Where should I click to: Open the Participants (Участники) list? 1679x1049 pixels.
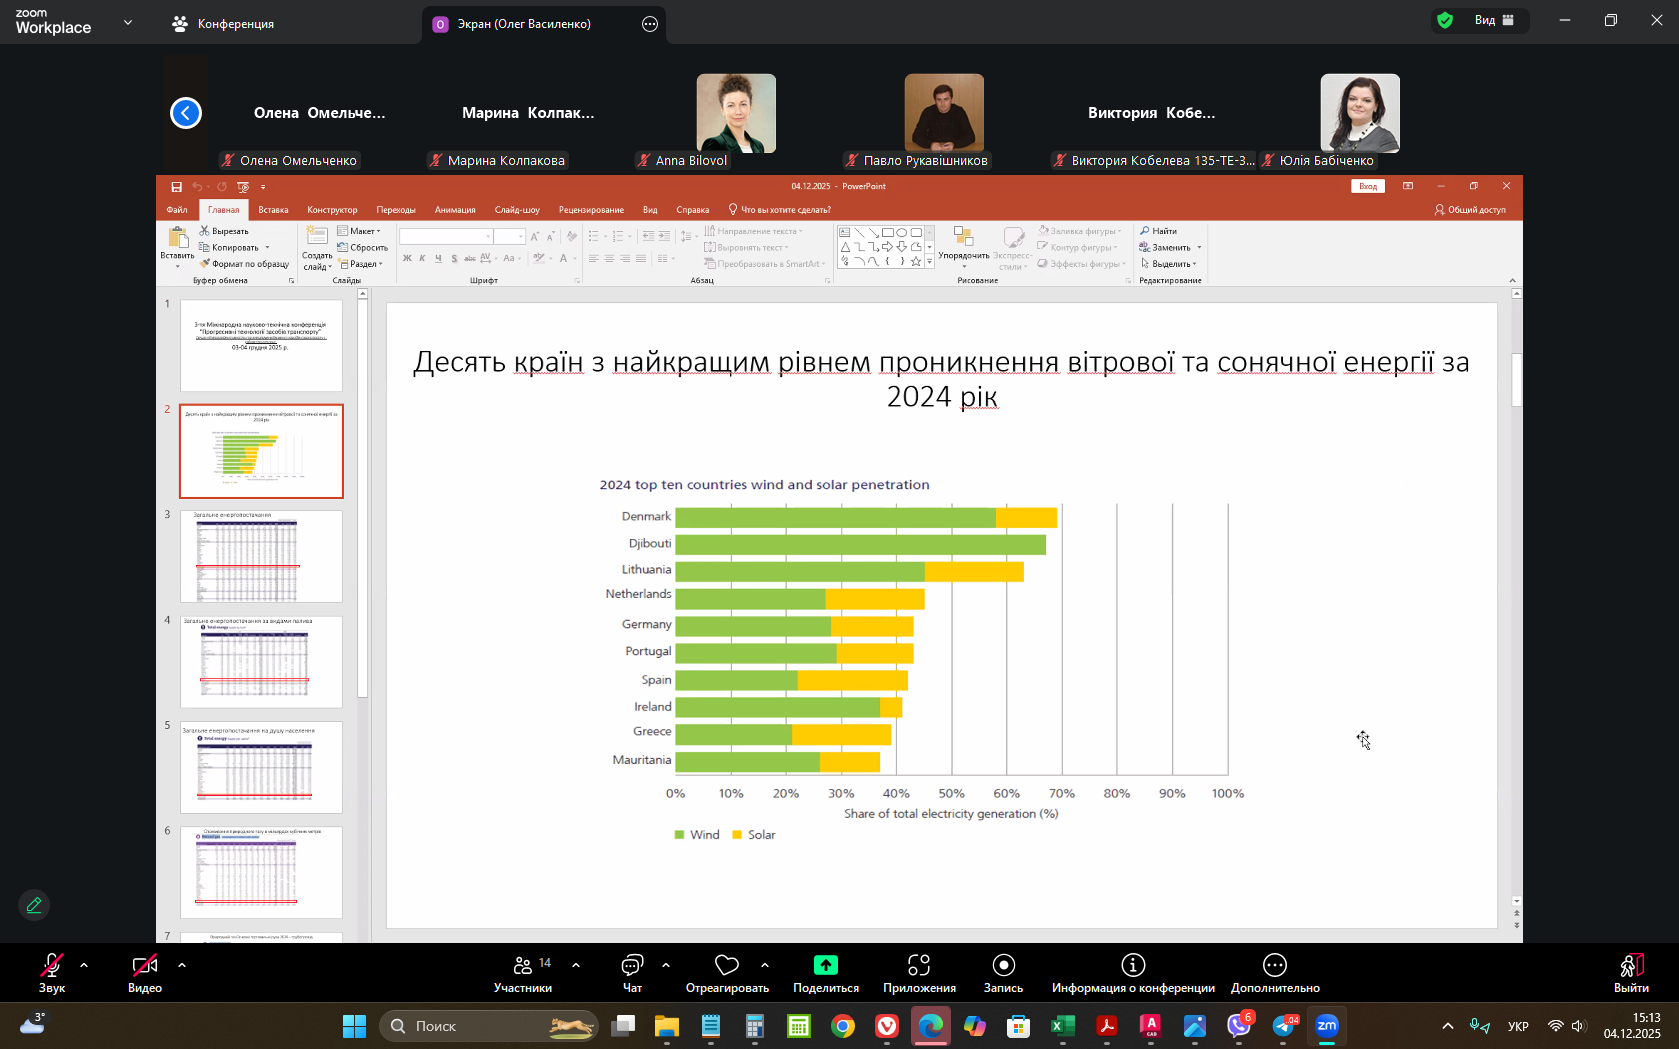tap(522, 972)
